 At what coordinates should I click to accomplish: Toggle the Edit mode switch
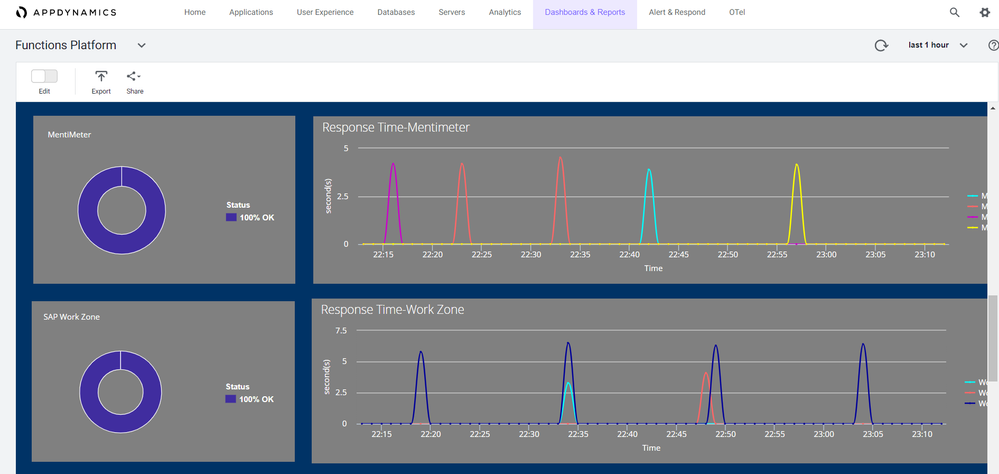click(x=44, y=76)
